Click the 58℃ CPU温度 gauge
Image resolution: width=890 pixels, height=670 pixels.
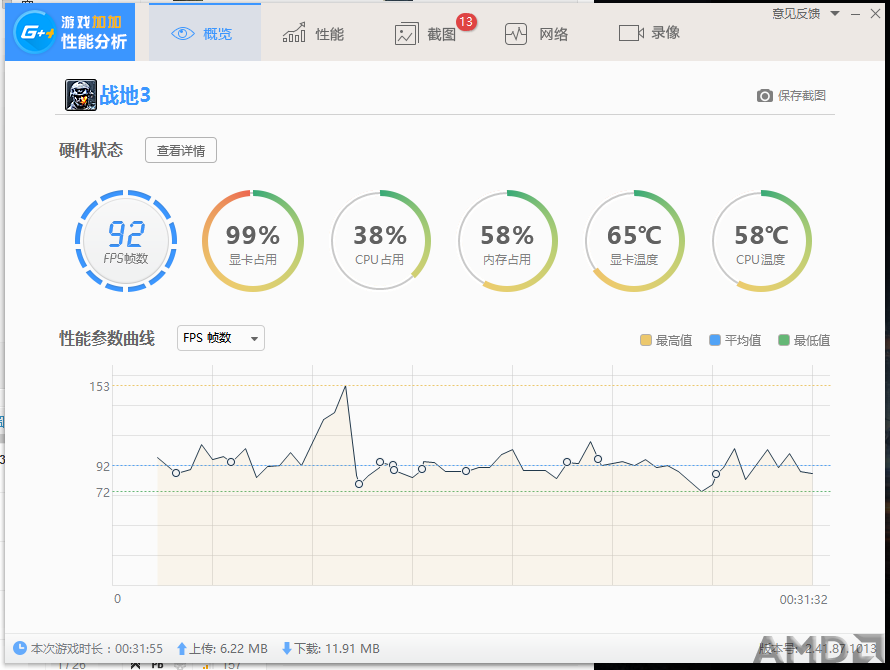click(x=761, y=241)
